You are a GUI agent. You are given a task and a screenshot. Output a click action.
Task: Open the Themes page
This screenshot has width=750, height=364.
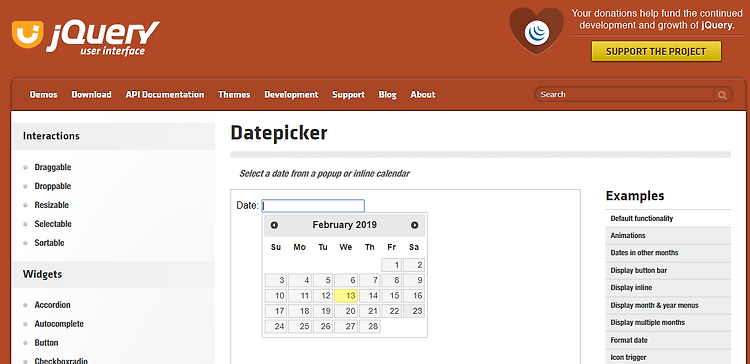(x=234, y=95)
